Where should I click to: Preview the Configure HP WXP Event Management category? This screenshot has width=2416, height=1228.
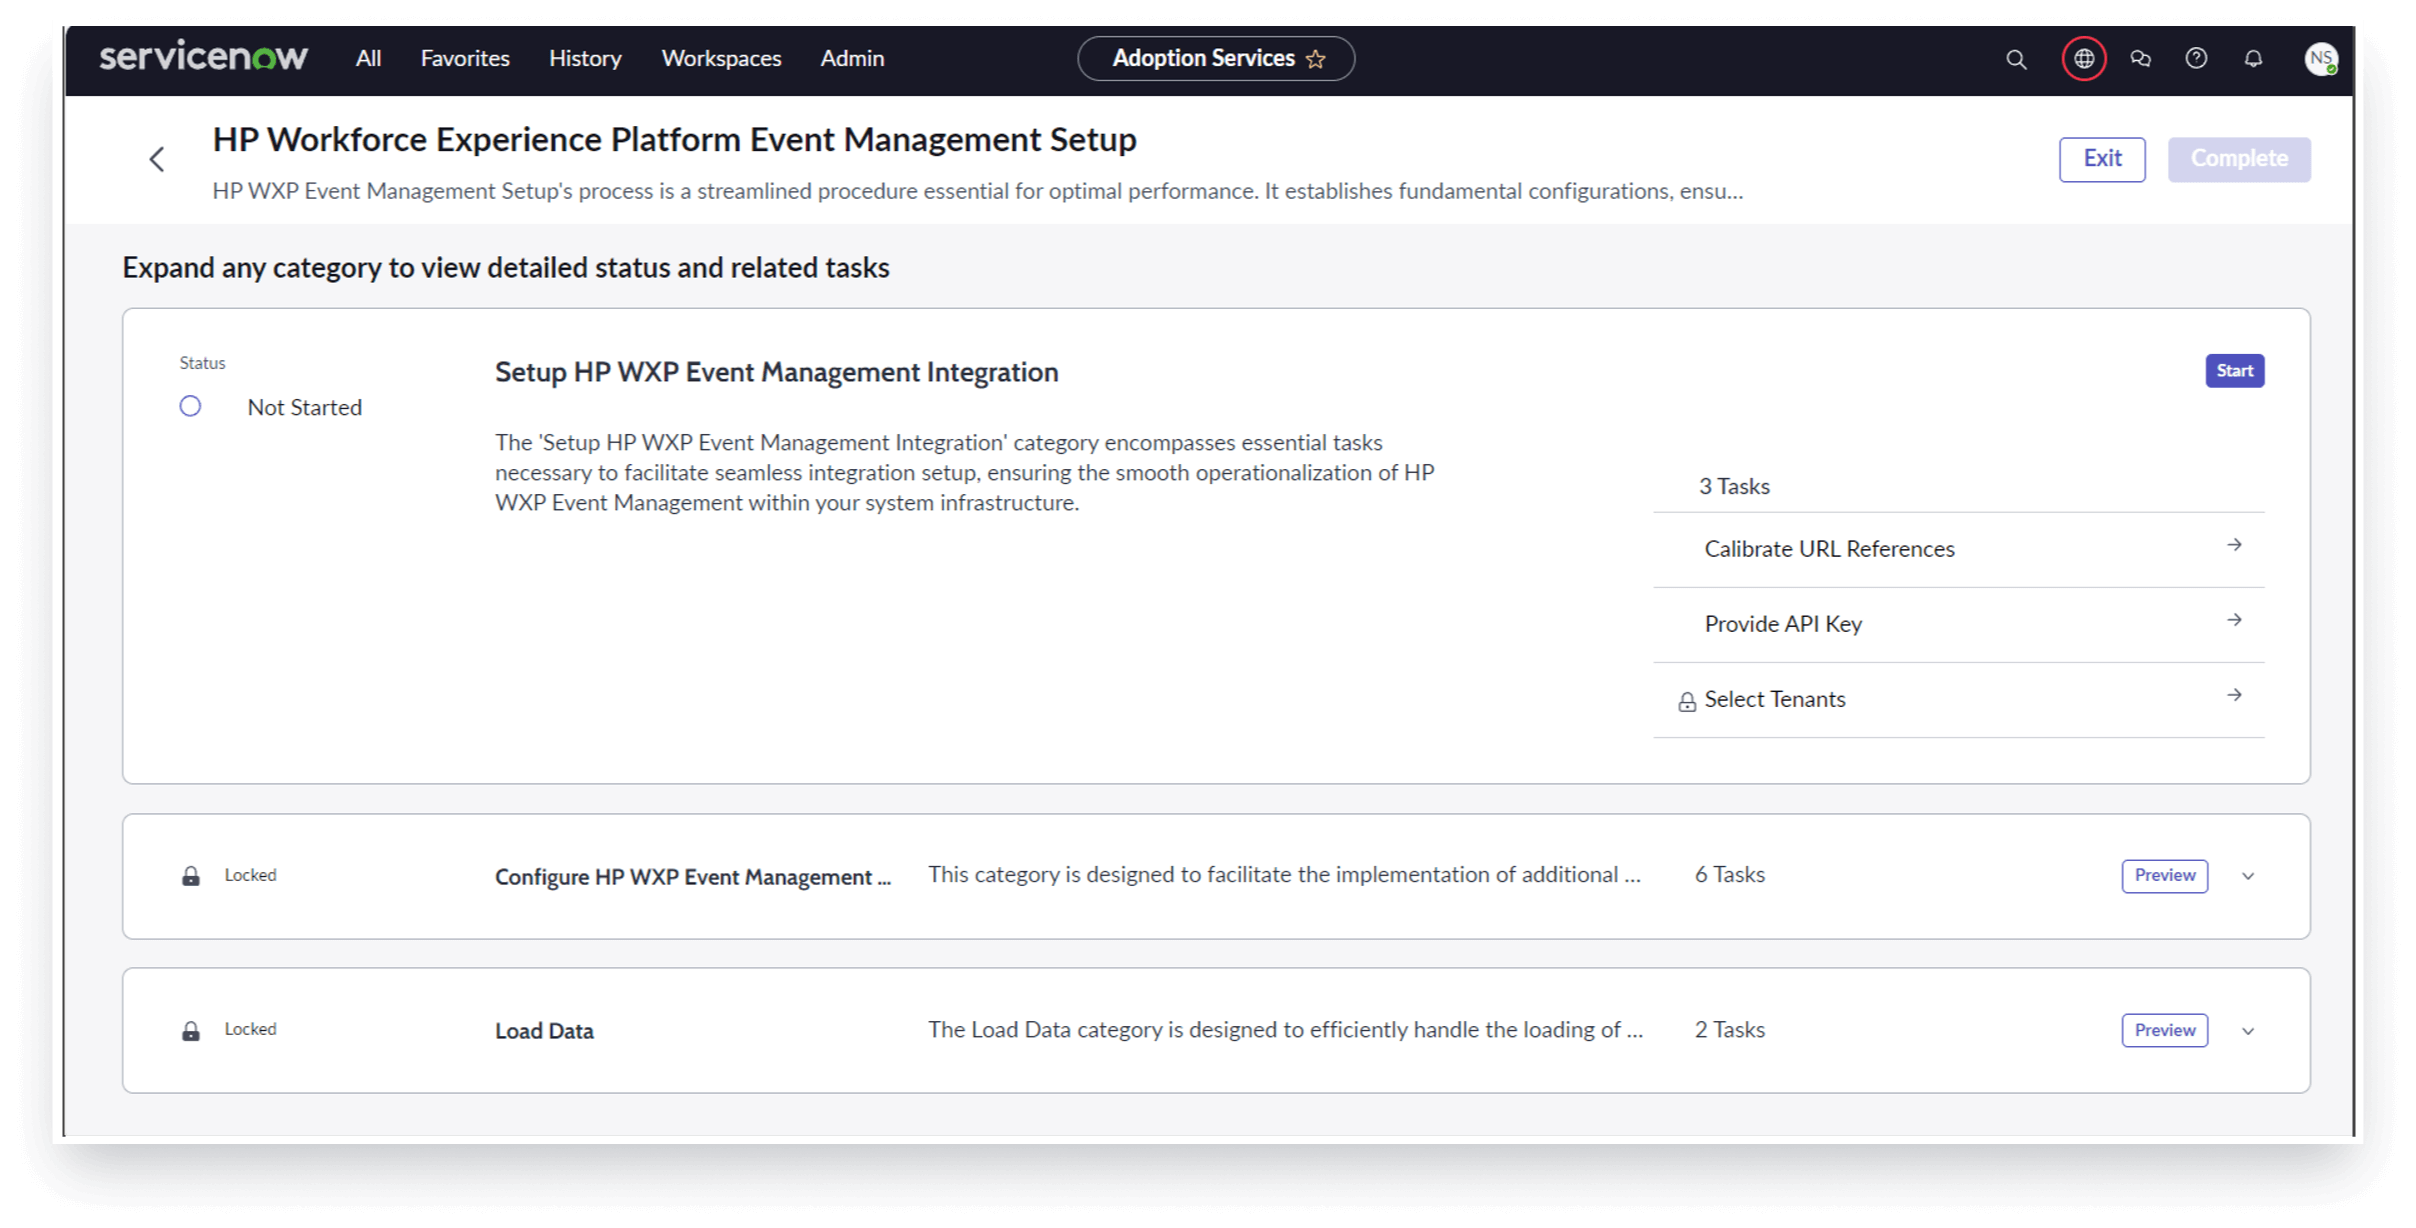click(2165, 876)
